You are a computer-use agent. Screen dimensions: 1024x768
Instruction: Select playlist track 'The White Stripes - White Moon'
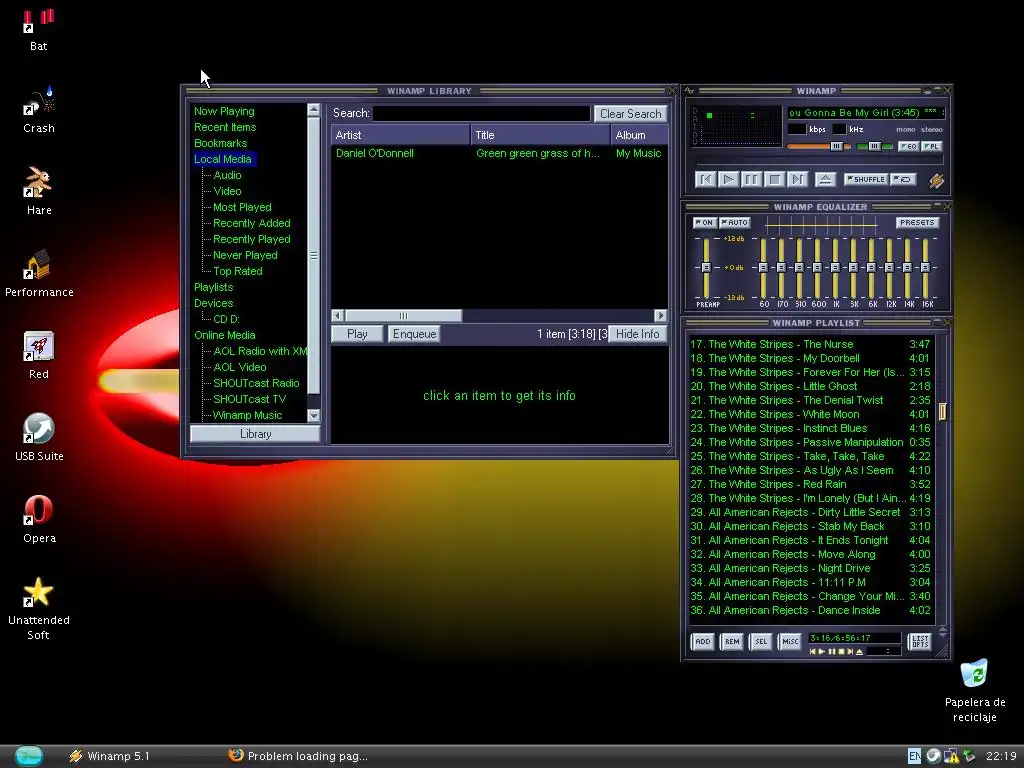[810, 415]
